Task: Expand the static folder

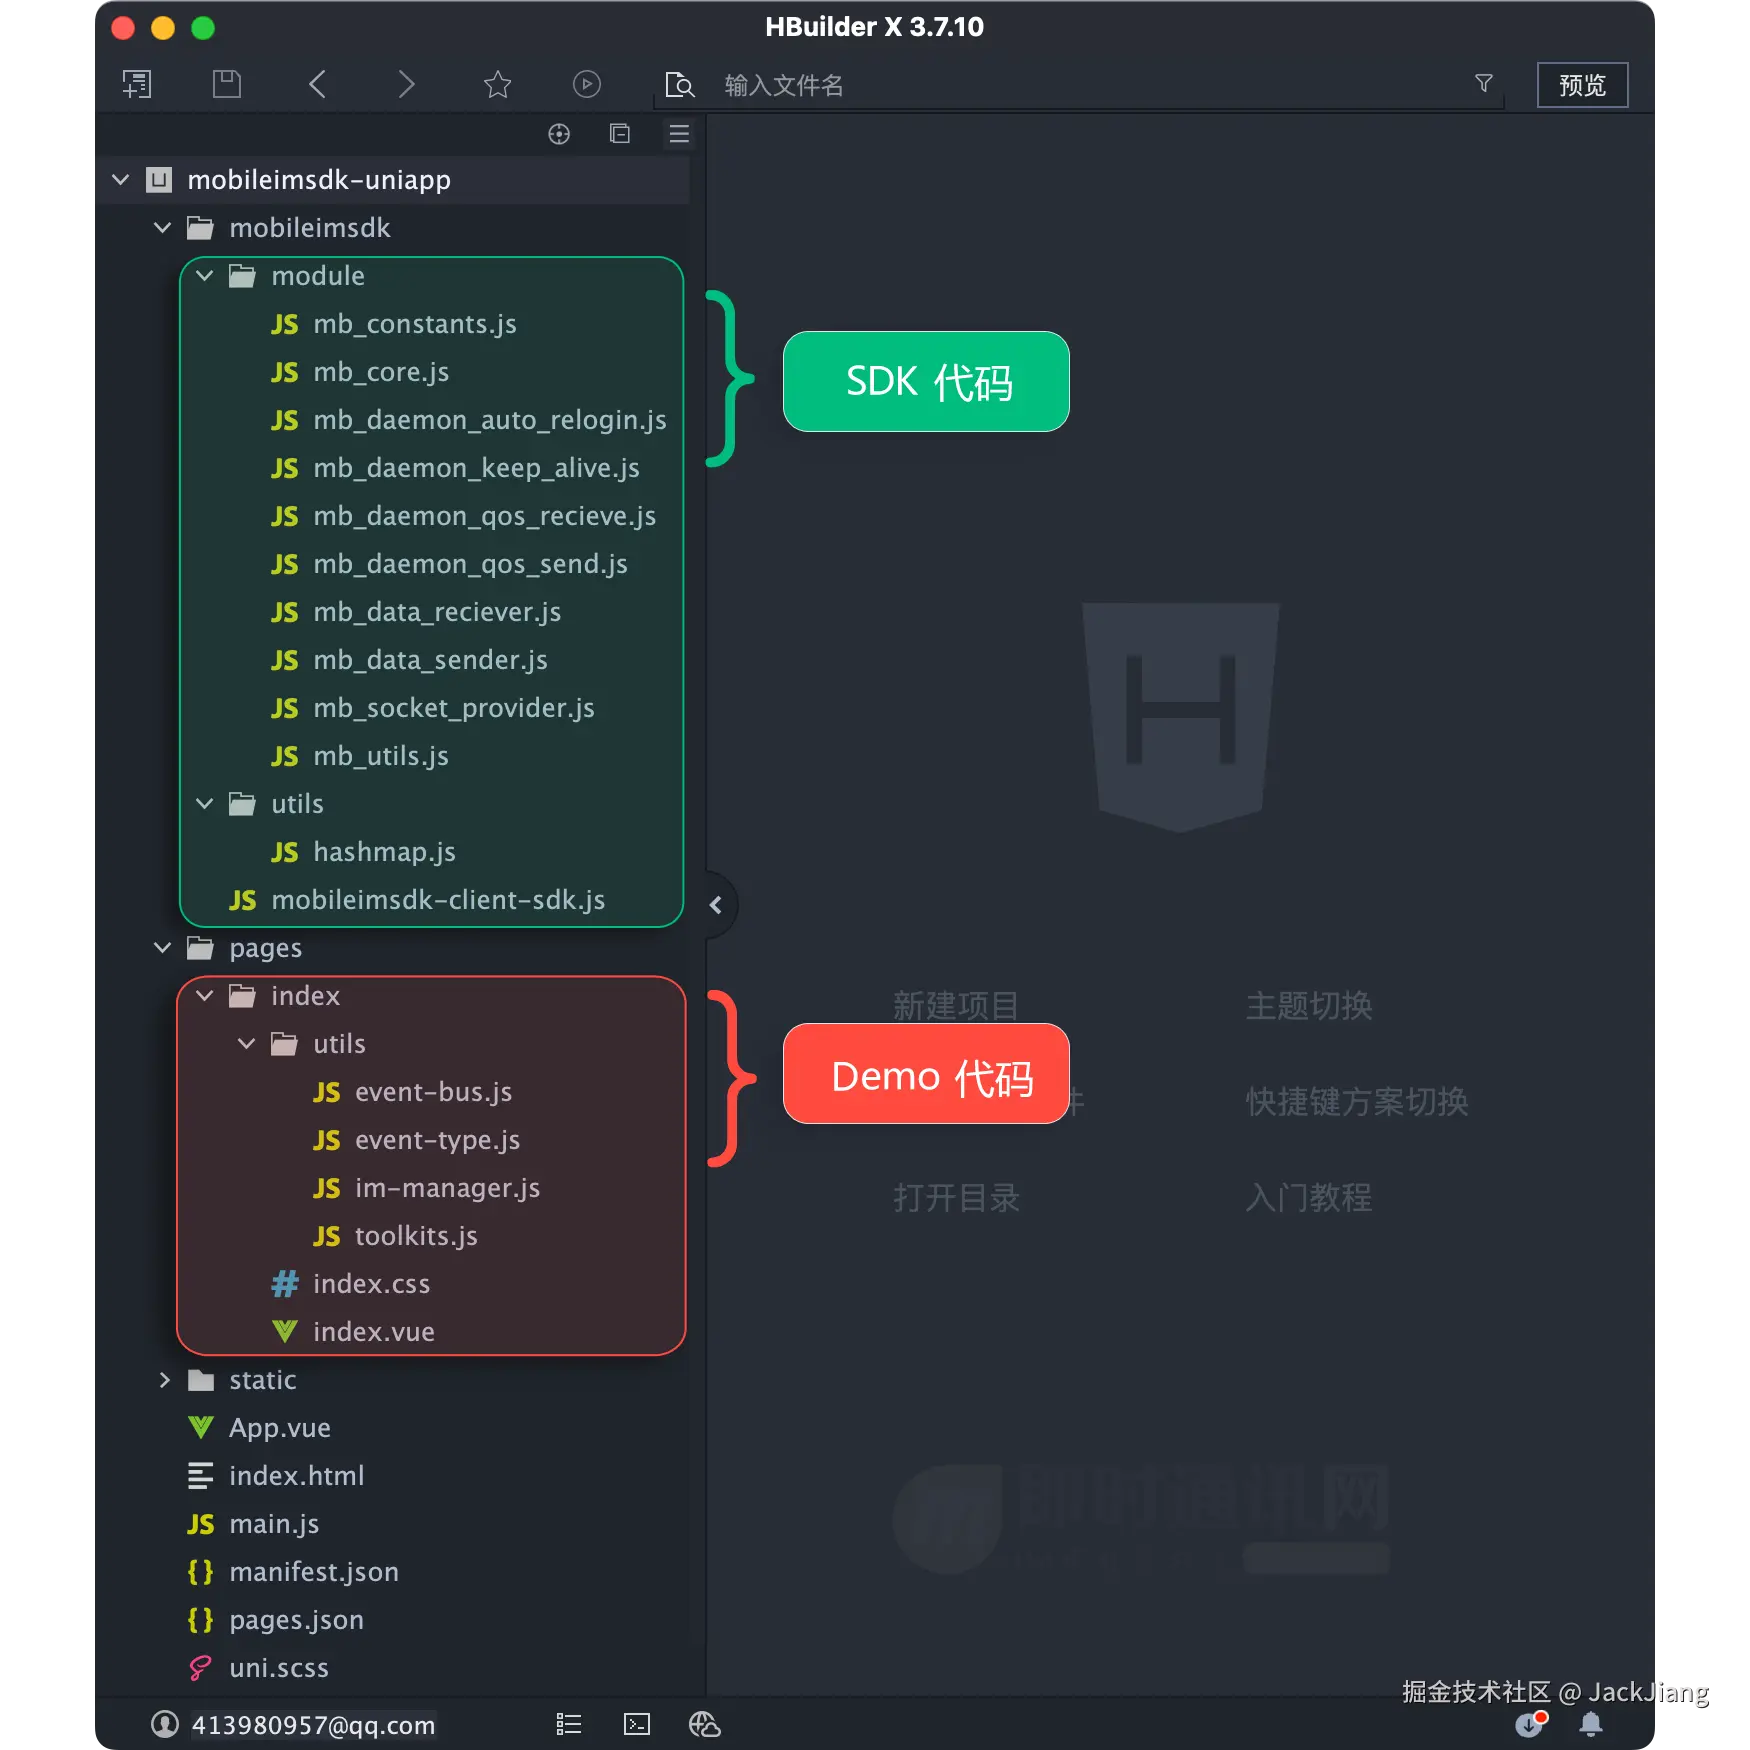Action: coord(166,1380)
